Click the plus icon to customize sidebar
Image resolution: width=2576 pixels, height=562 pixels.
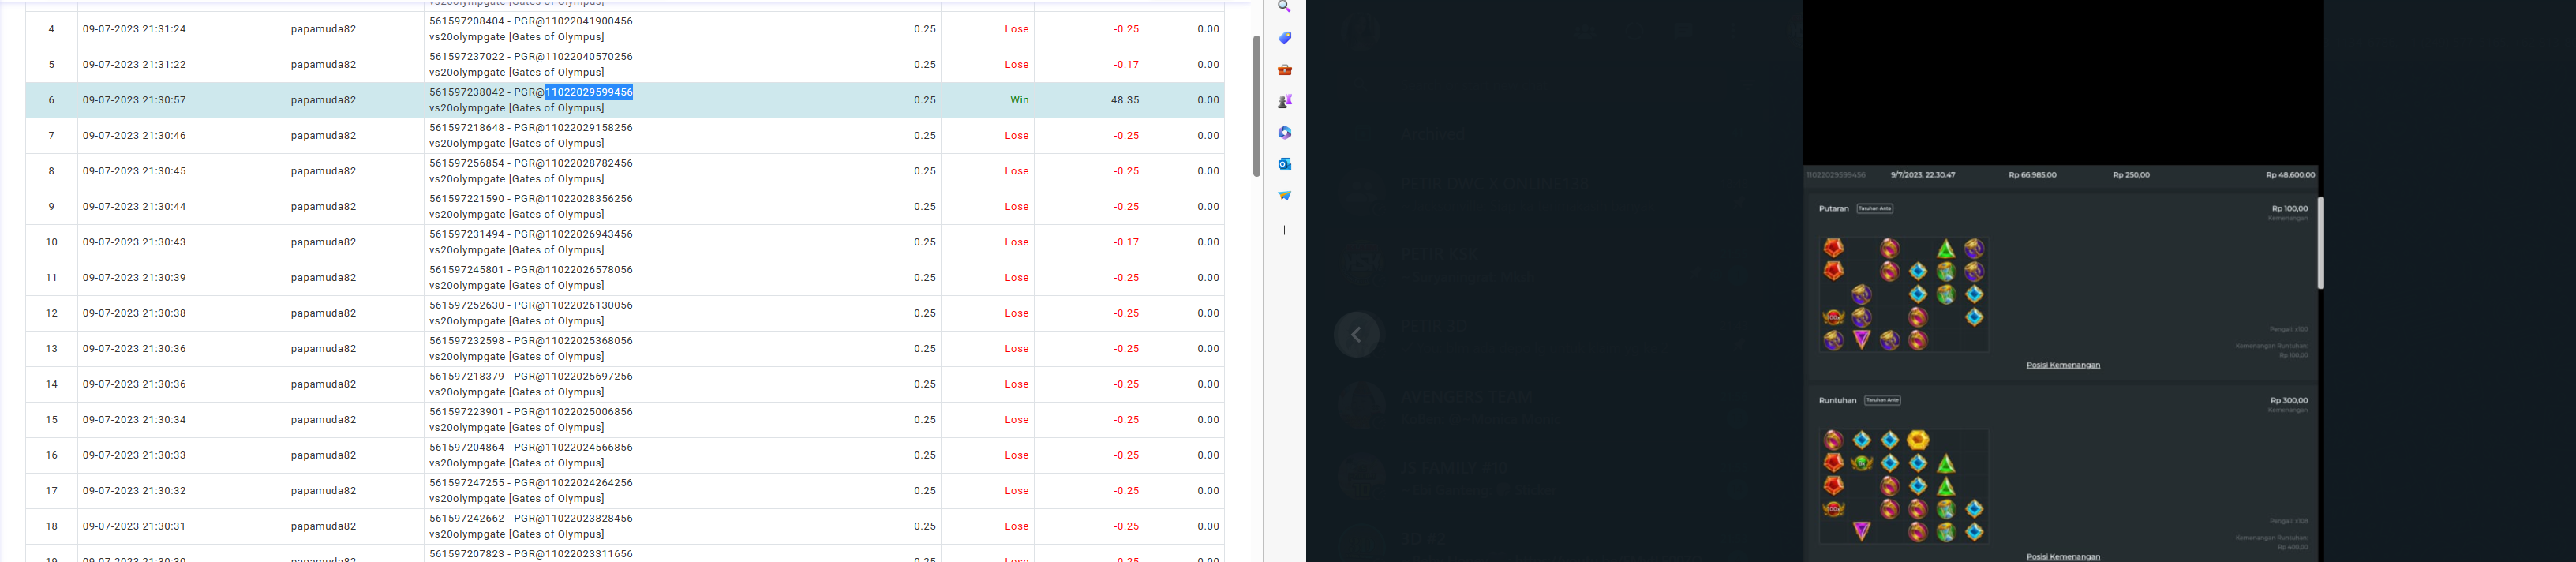tap(1284, 230)
